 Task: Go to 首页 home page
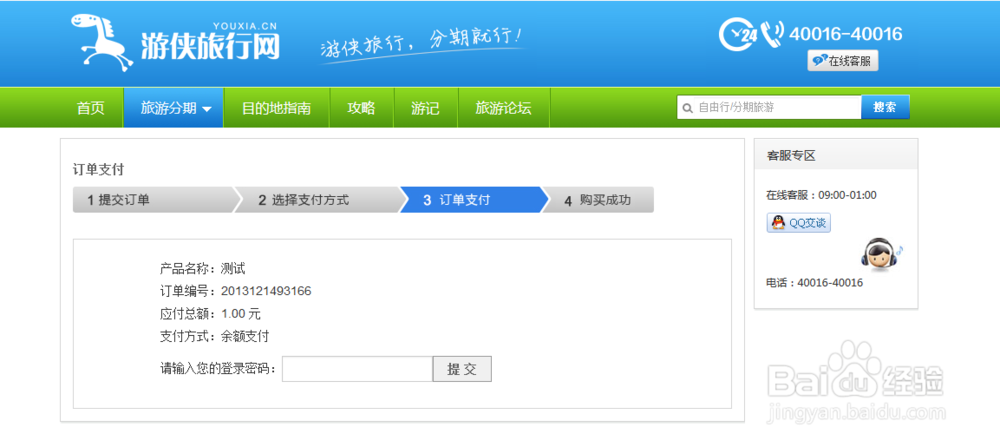click(91, 108)
